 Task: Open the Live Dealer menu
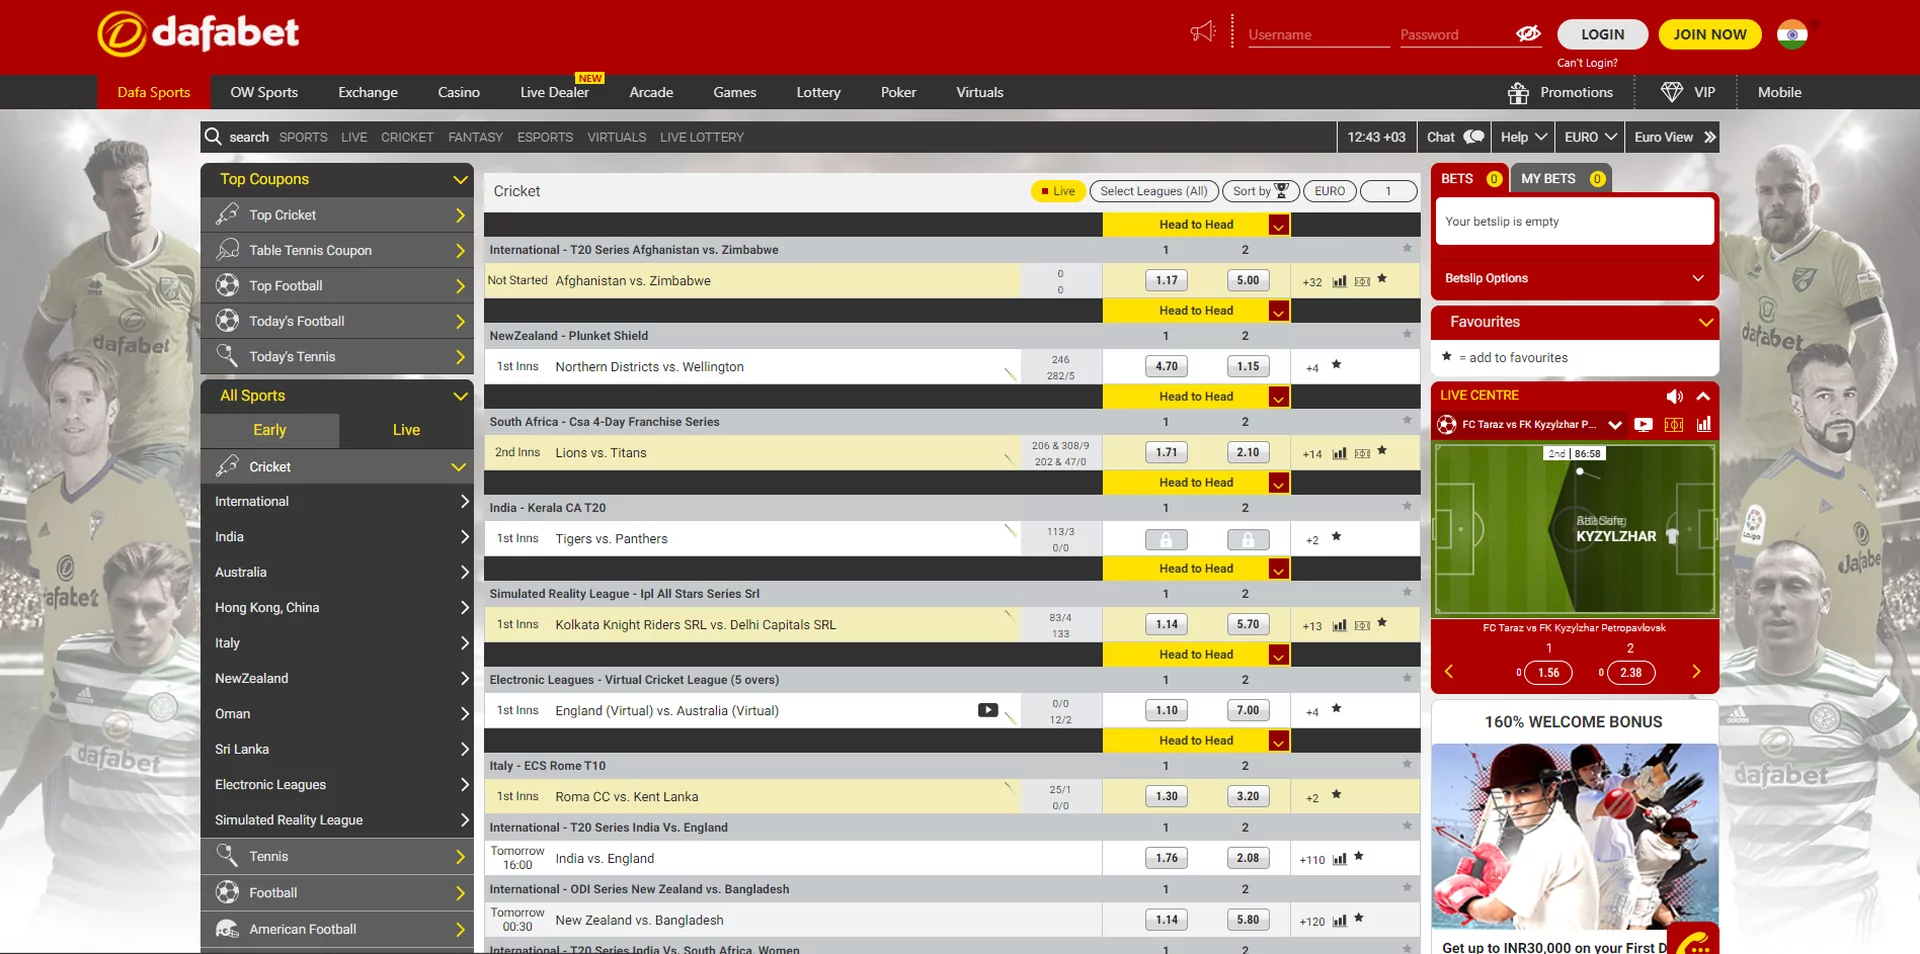click(x=554, y=92)
